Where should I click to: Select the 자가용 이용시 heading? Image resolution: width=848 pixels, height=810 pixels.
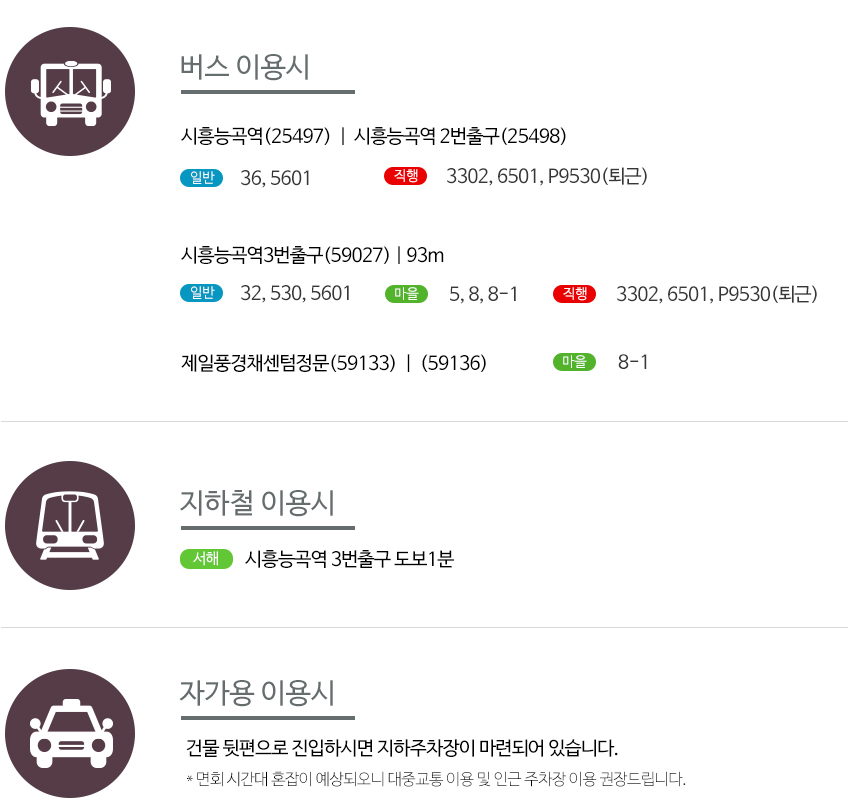click(x=257, y=693)
